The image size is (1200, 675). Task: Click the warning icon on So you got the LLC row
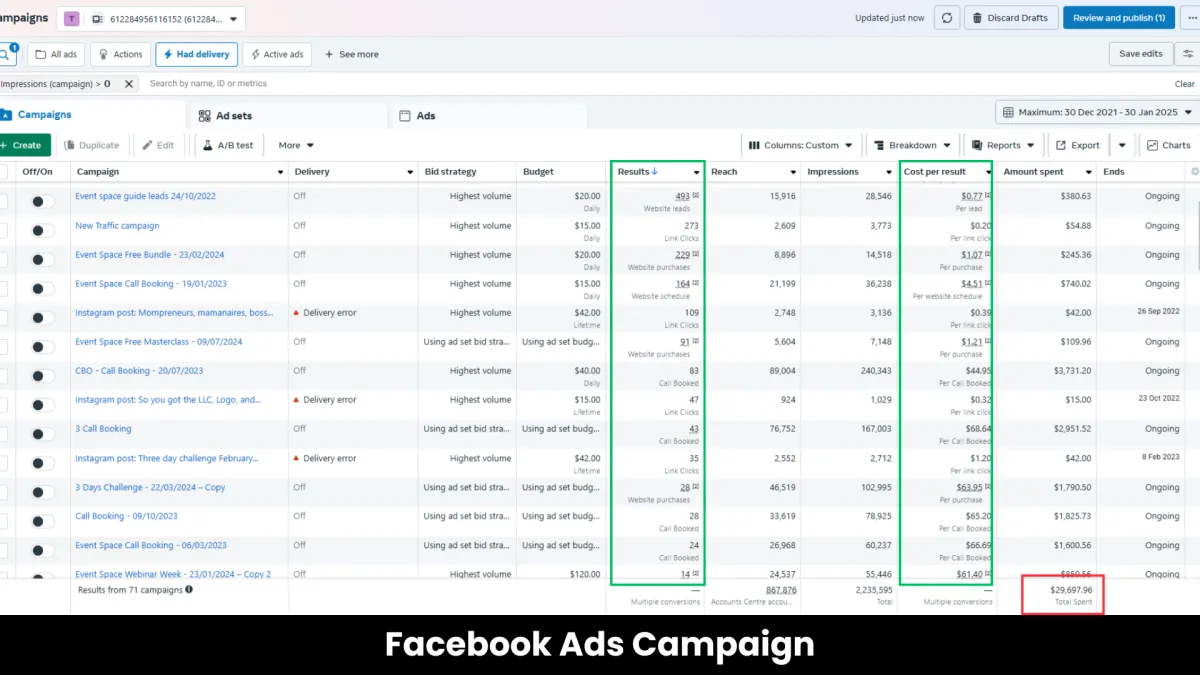click(297, 400)
